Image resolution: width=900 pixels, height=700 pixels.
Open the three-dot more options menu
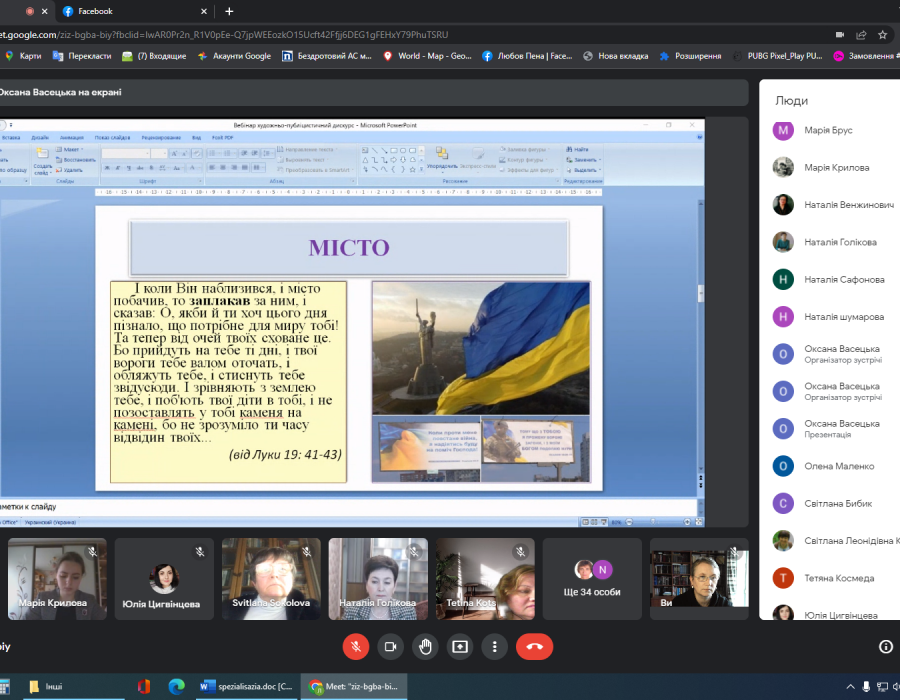[494, 646]
